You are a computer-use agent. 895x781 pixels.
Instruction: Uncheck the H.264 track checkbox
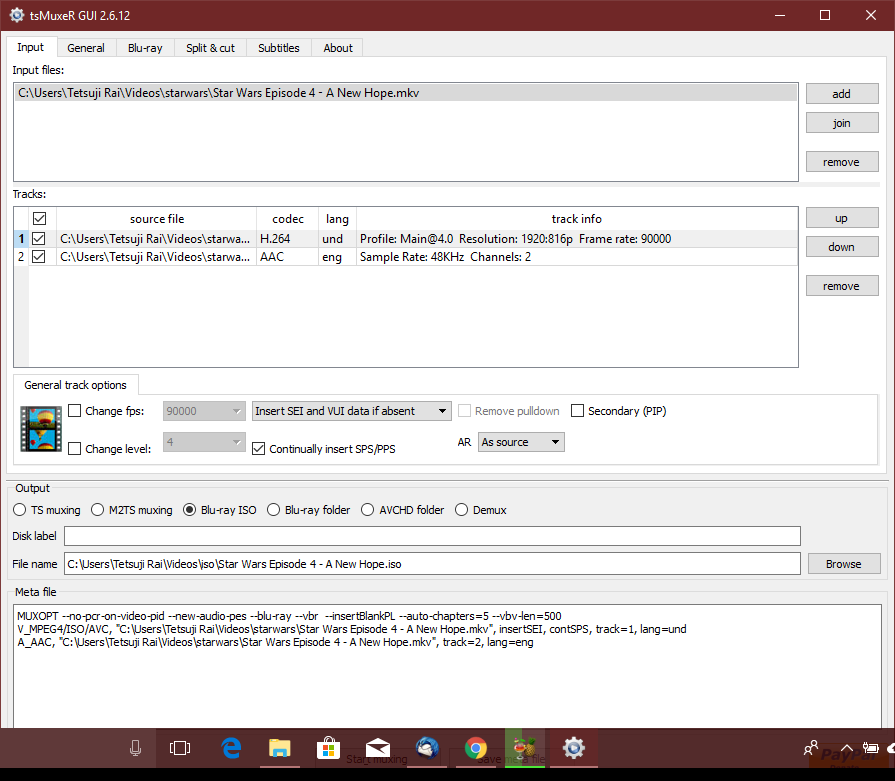pyautogui.click(x=39, y=239)
